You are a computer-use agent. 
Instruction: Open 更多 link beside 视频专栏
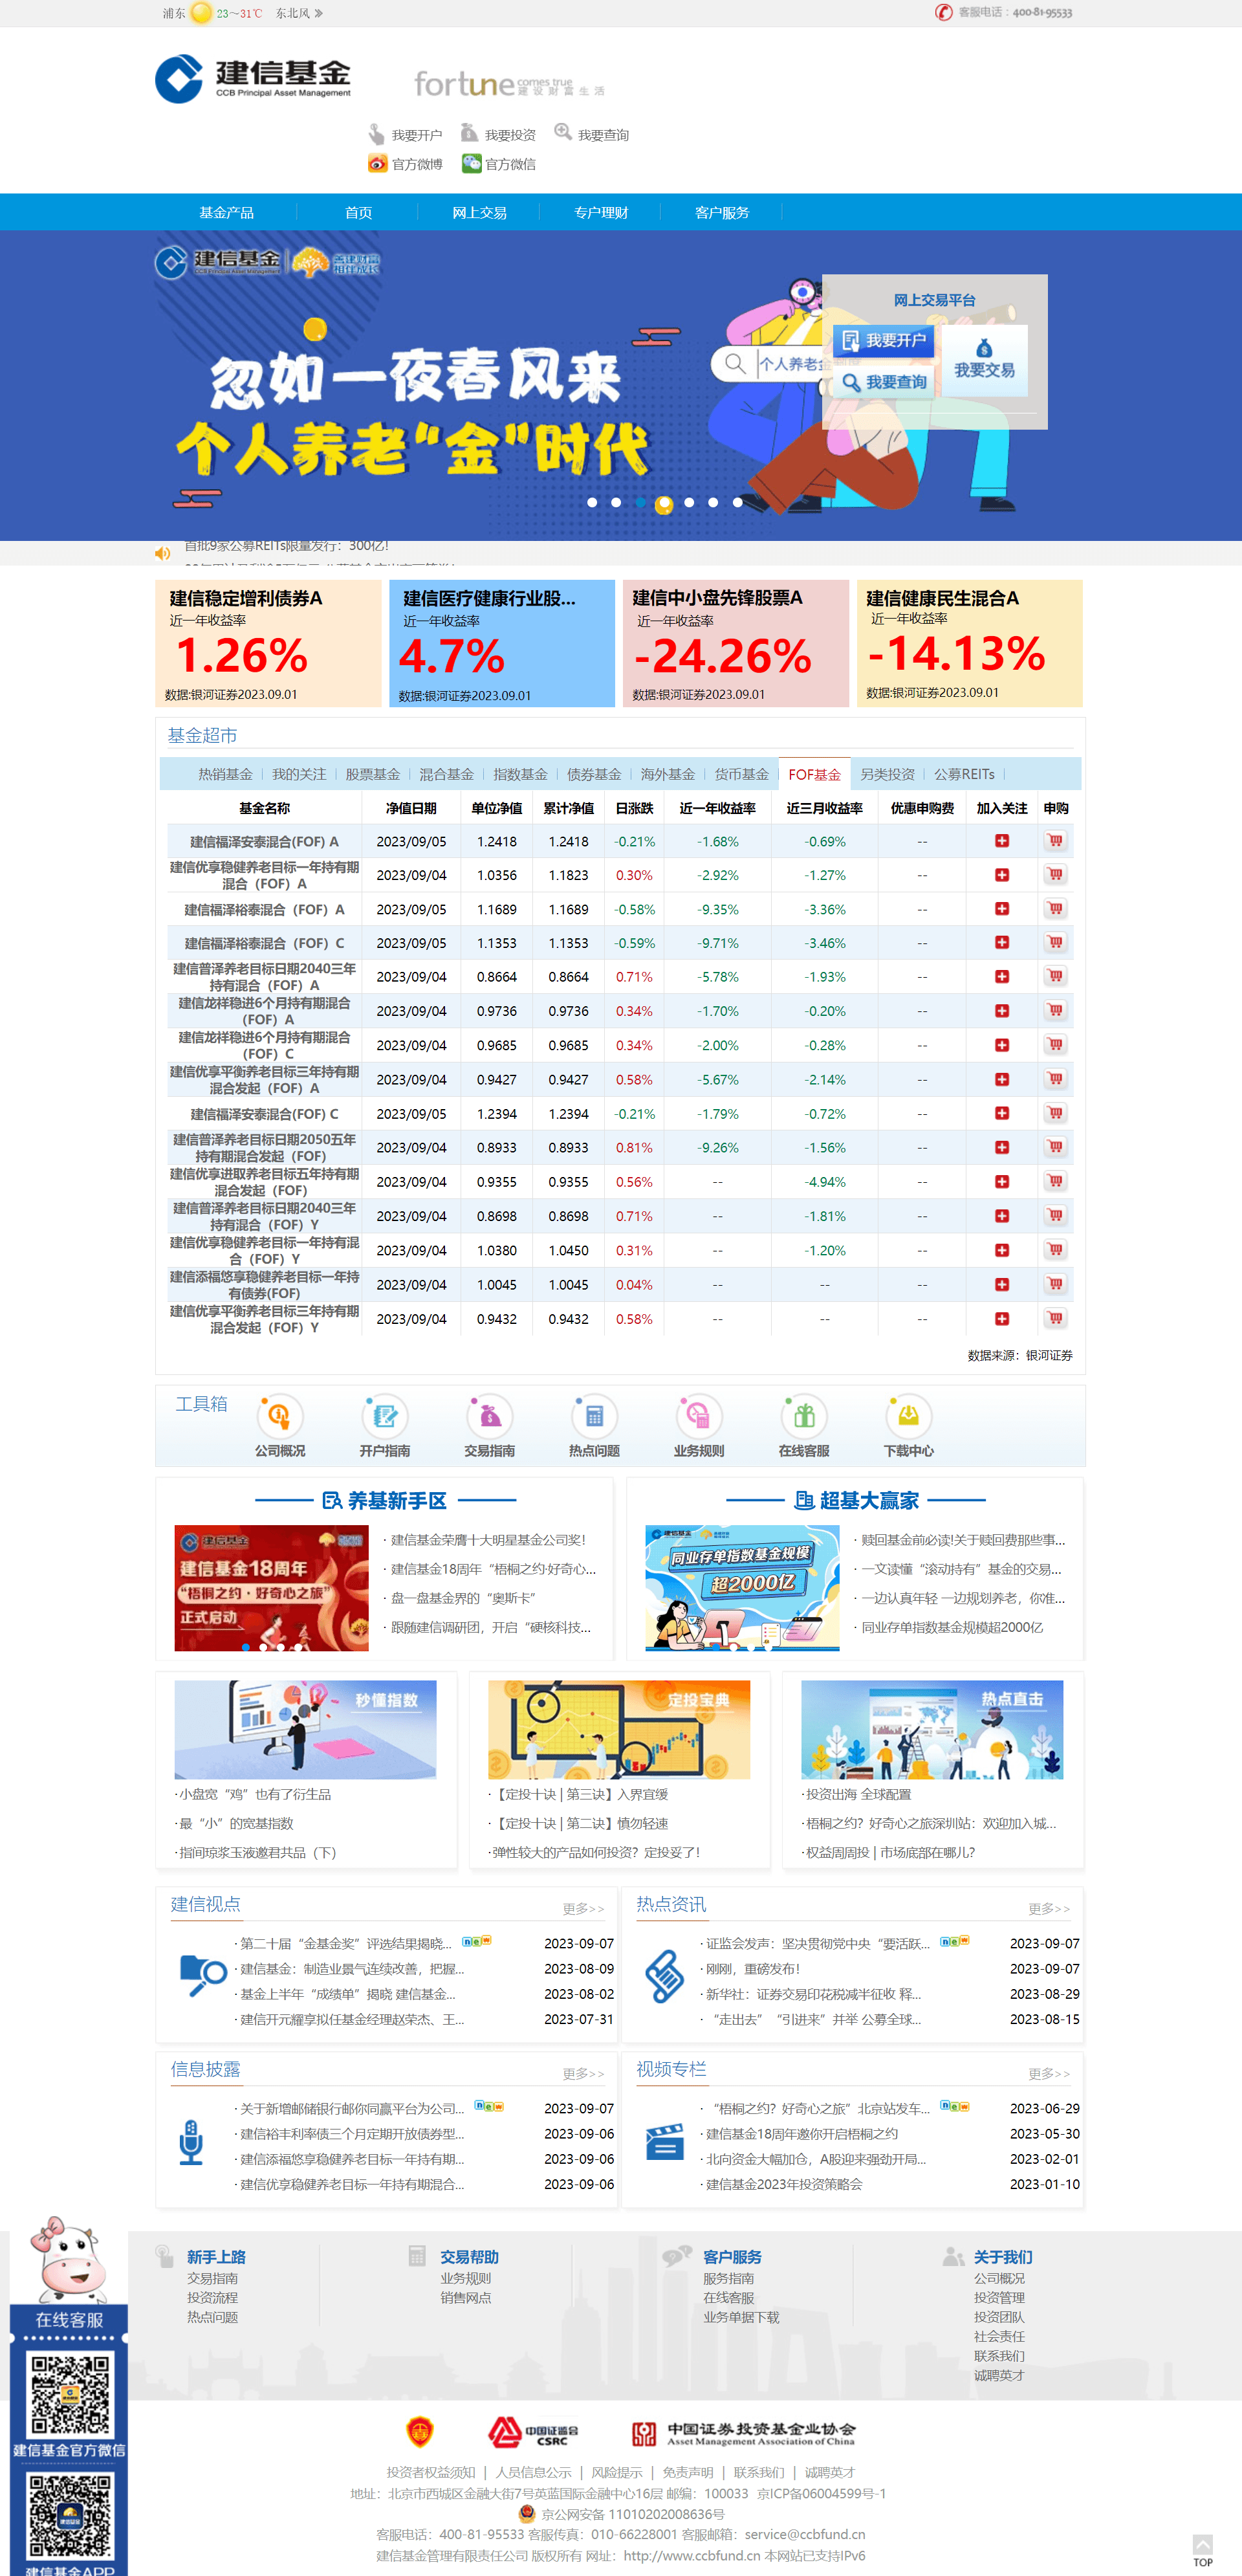click(x=1049, y=2073)
